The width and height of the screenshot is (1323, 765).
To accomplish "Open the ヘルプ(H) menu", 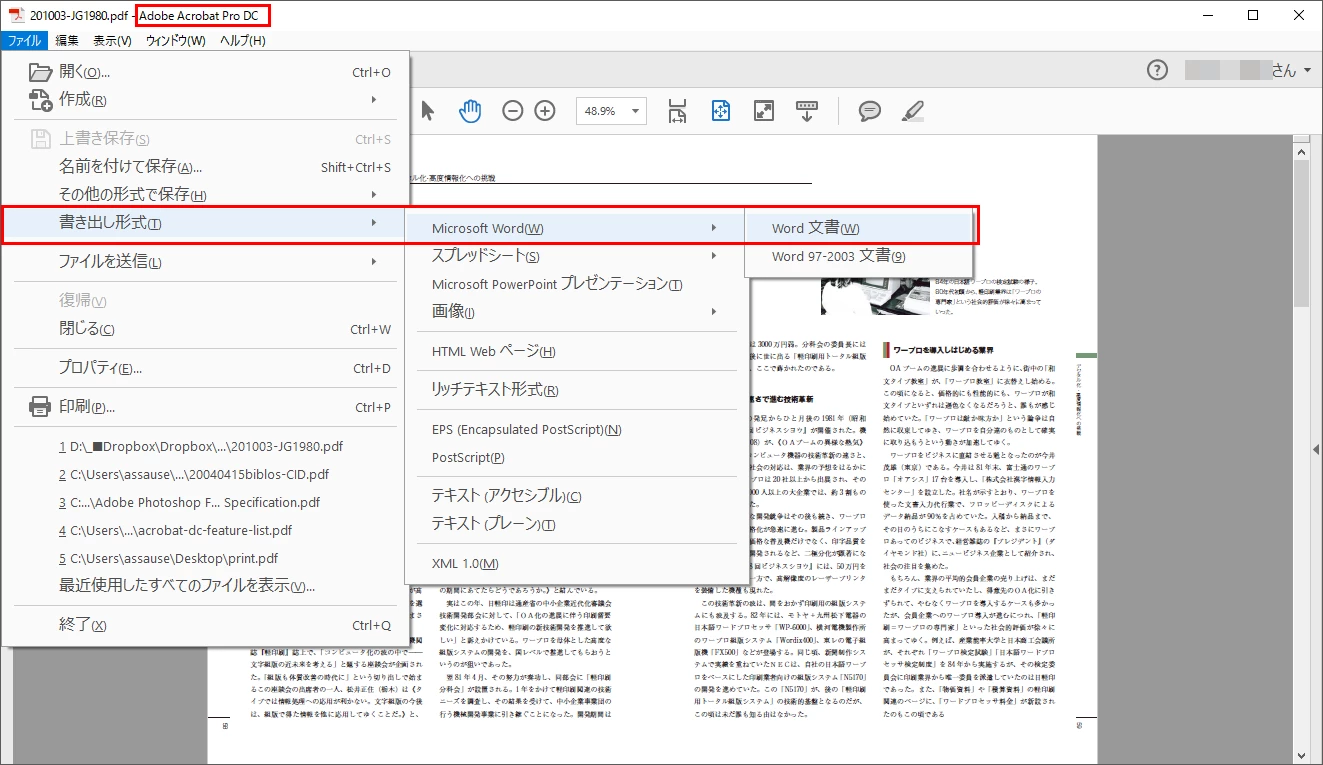I will (x=243, y=41).
